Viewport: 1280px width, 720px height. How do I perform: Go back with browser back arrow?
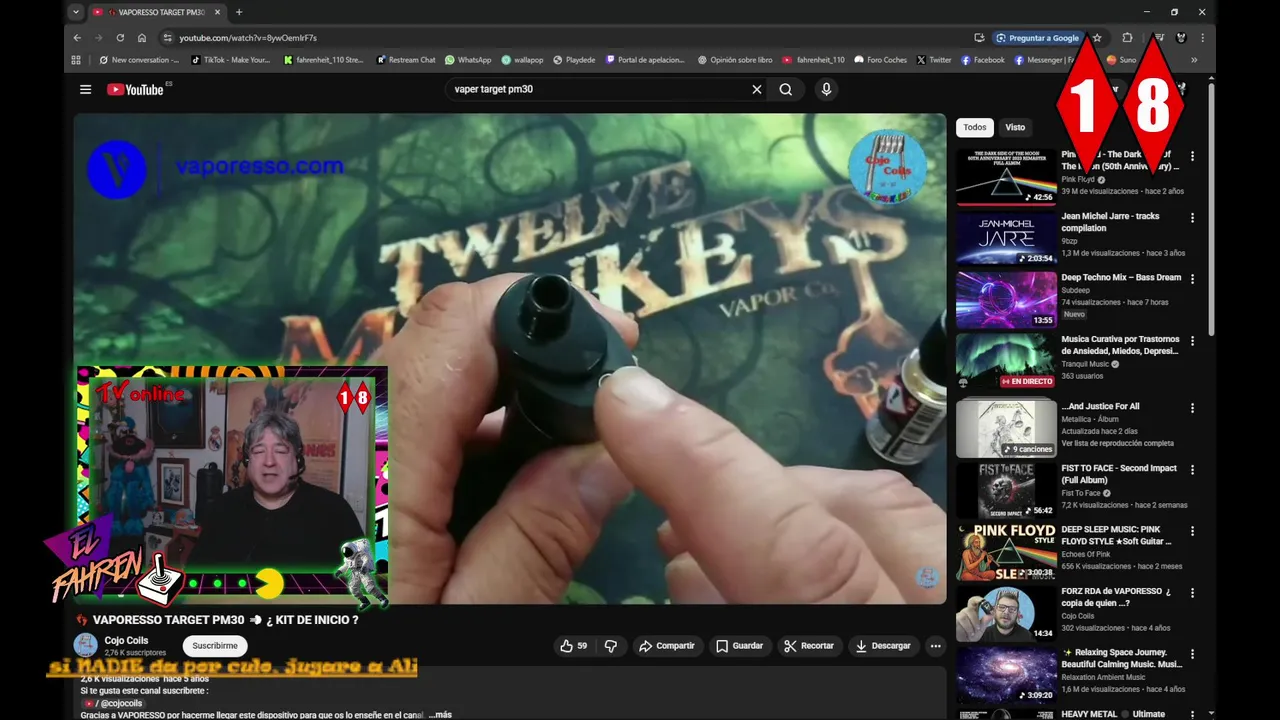[x=77, y=38]
